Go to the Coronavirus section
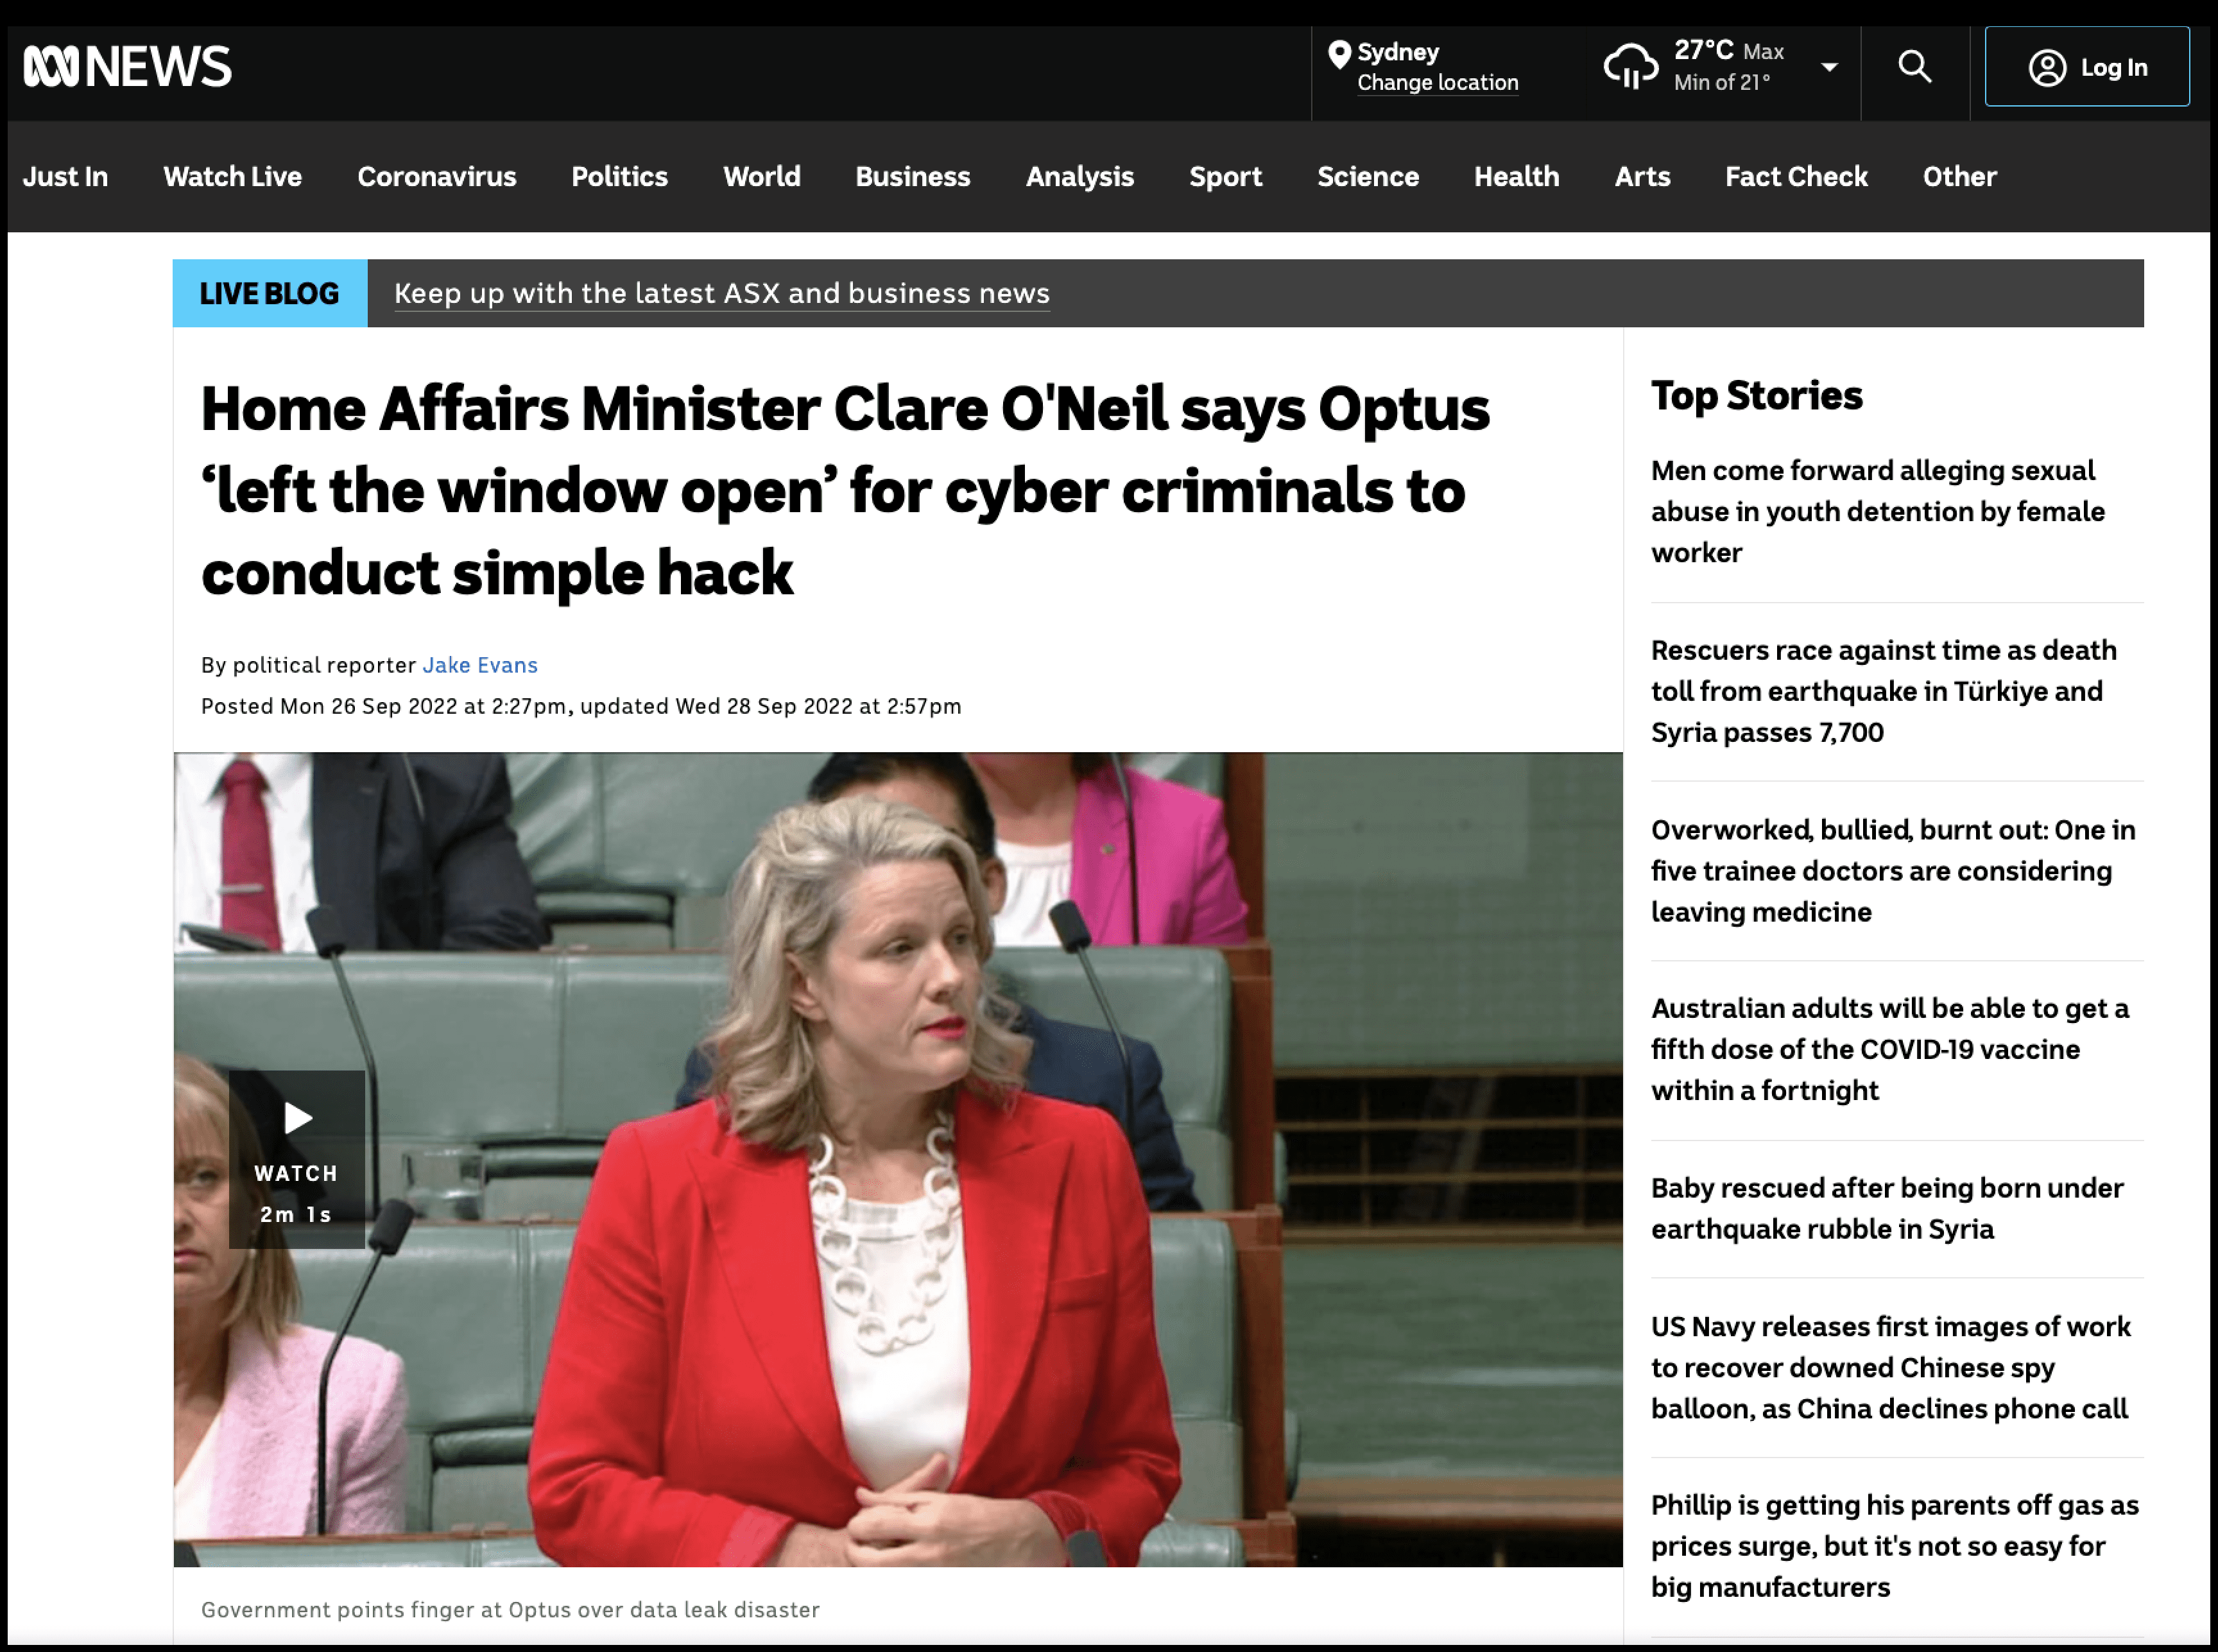The height and width of the screenshot is (1652, 2218). [x=437, y=177]
